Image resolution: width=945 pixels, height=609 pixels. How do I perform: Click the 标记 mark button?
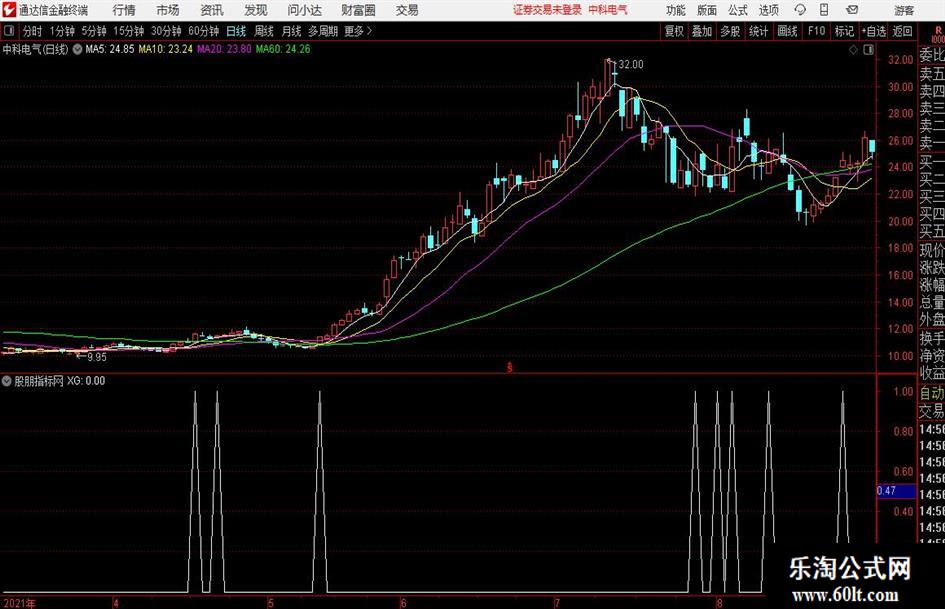(844, 31)
